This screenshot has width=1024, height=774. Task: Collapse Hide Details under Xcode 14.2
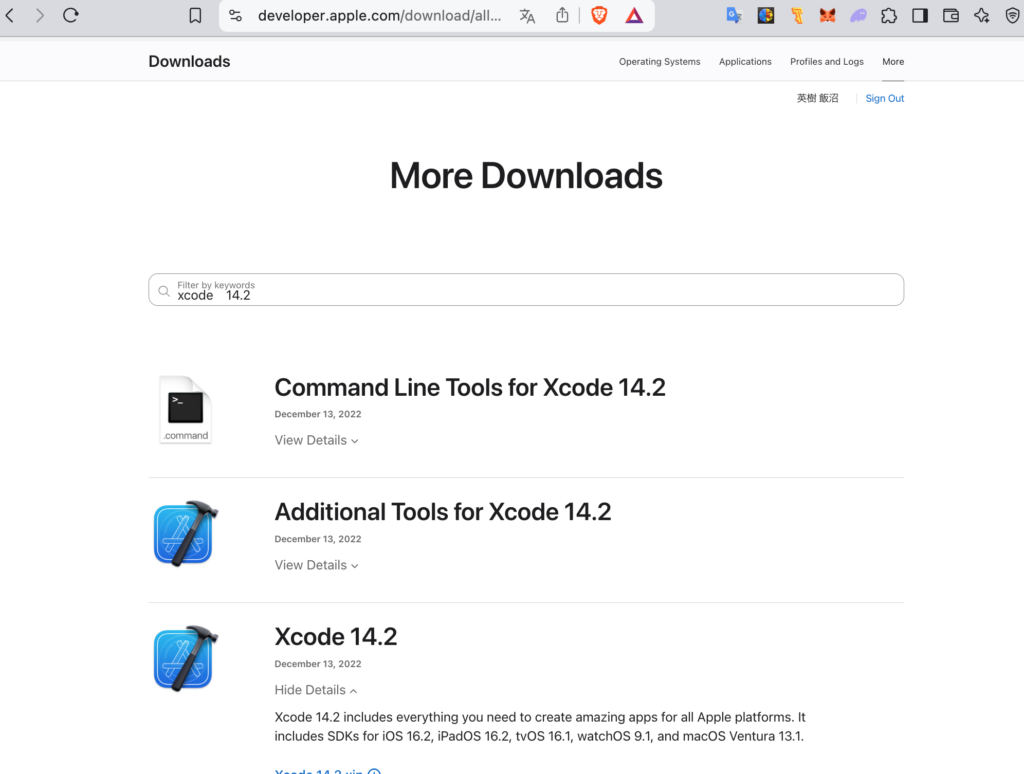click(315, 690)
